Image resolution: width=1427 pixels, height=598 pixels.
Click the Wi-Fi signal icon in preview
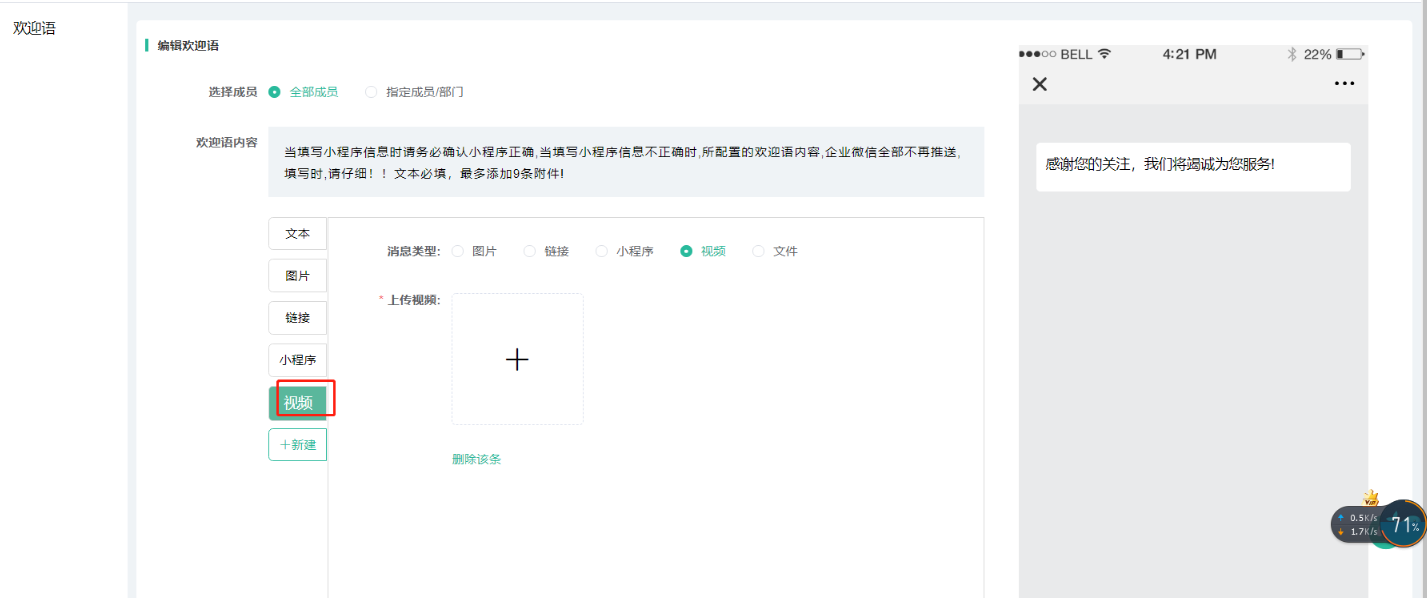1104,54
